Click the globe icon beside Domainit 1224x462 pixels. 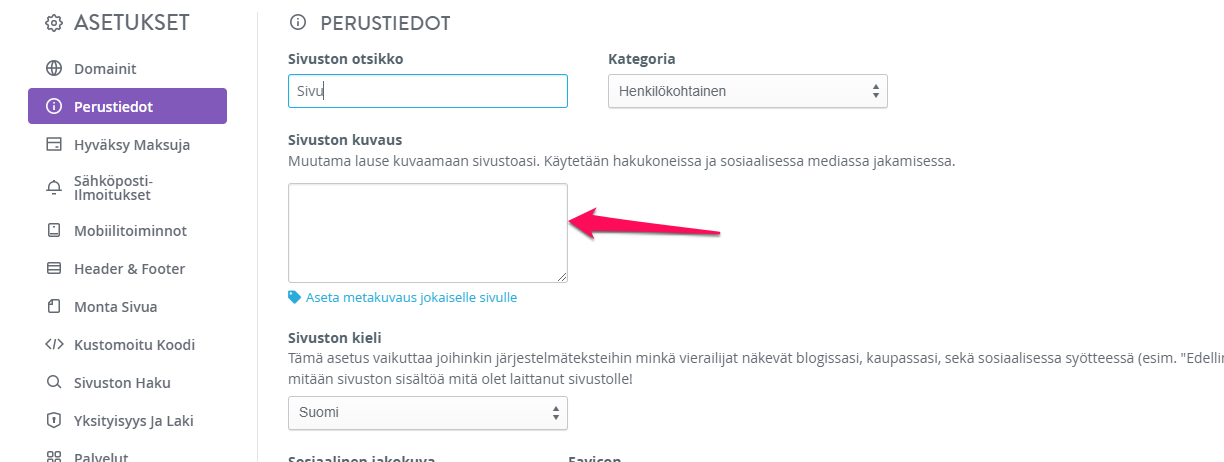click(54, 69)
